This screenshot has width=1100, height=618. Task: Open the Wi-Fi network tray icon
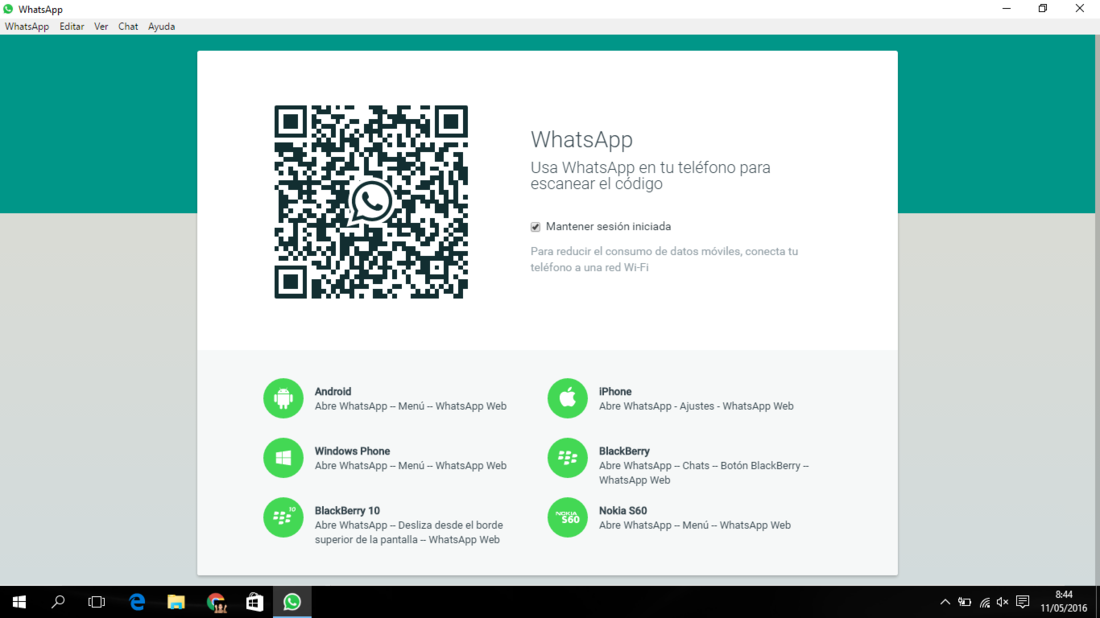point(985,602)
